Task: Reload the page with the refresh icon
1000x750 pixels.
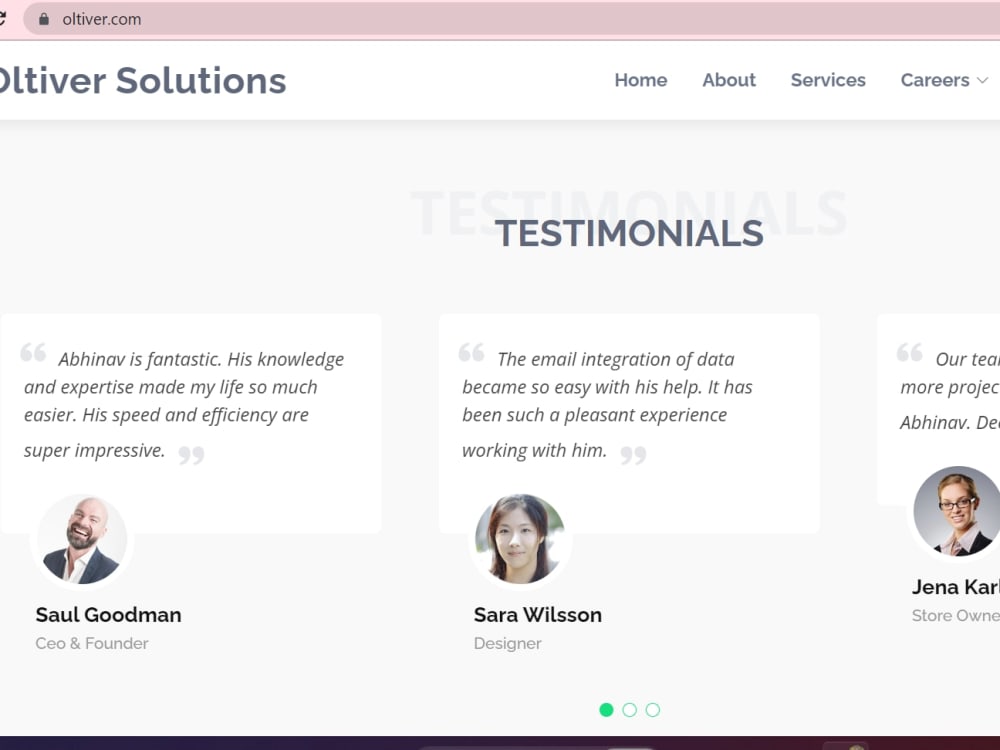Action: (x=2, y=18)
